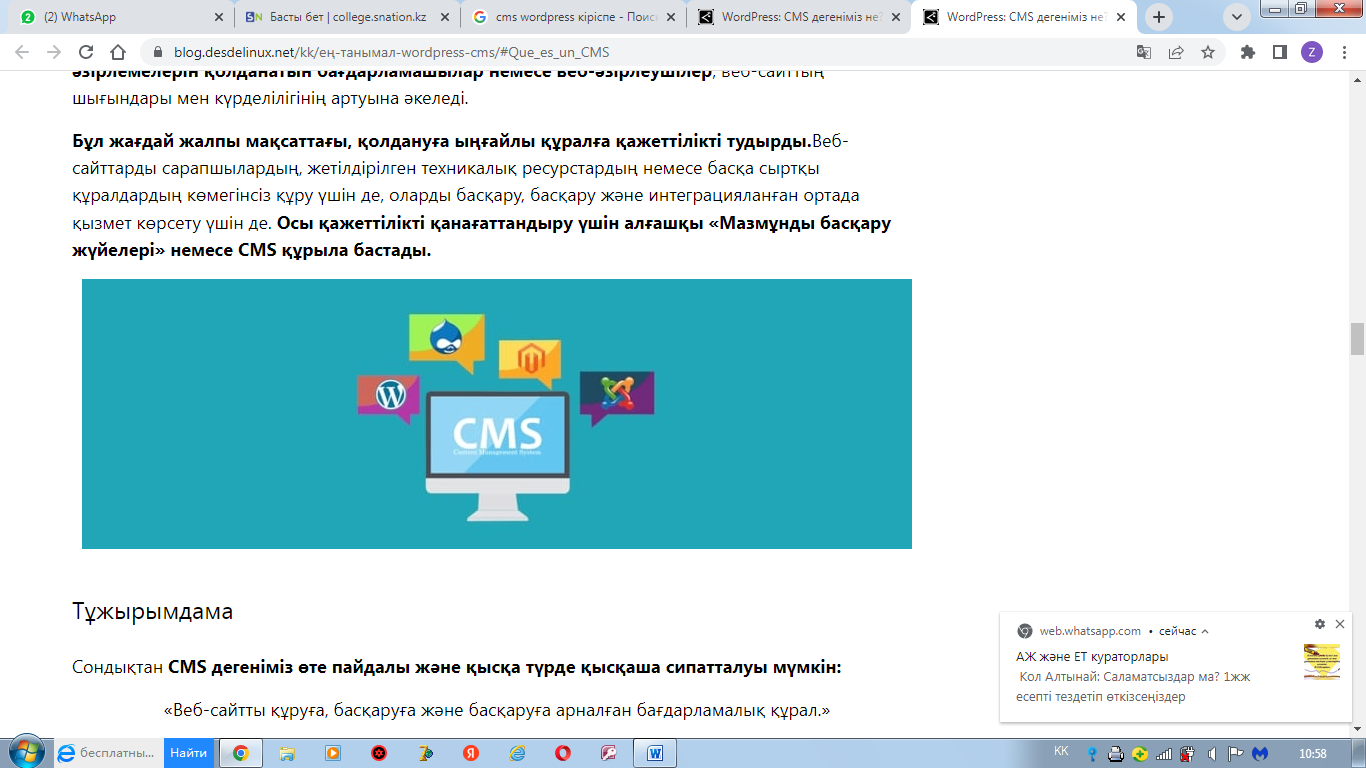
Task: Collapse the notification with its chevron
Action: (x=1205, y=631)
